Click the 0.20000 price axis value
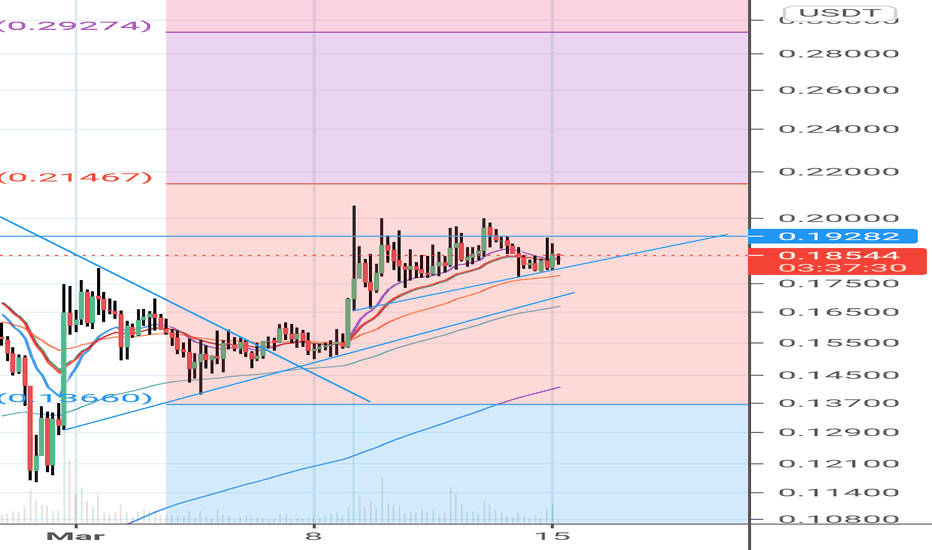The image size is (932, 550). click(839, 218)
